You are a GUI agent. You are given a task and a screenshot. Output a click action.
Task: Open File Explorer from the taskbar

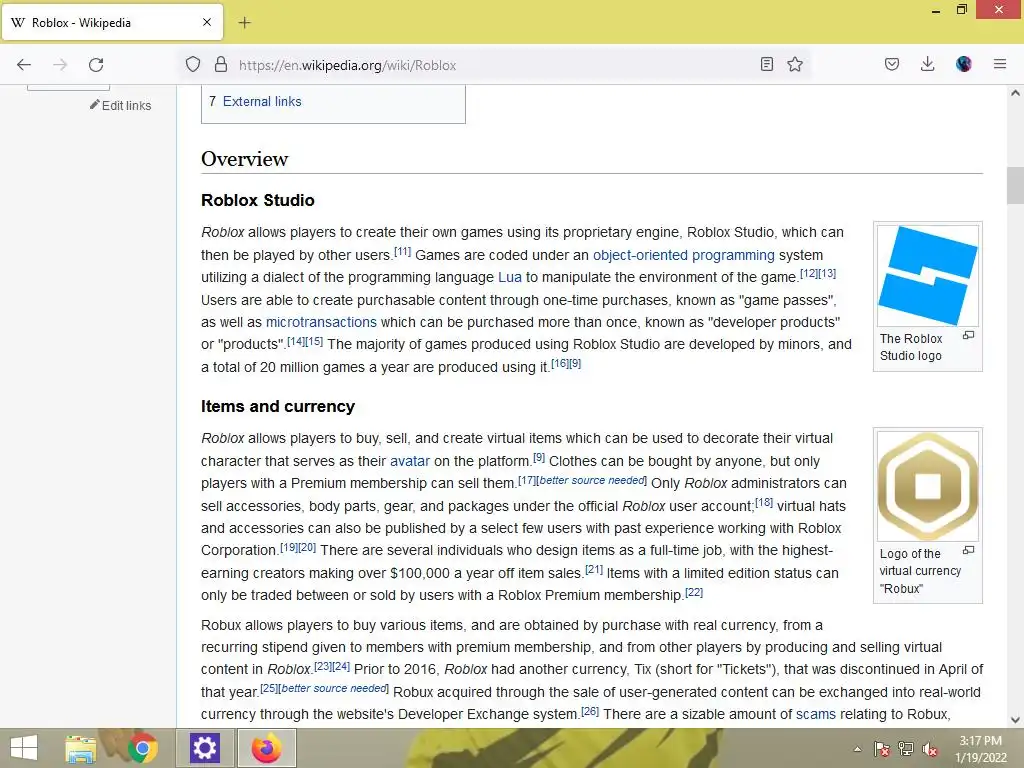click(x=81, y=748)
